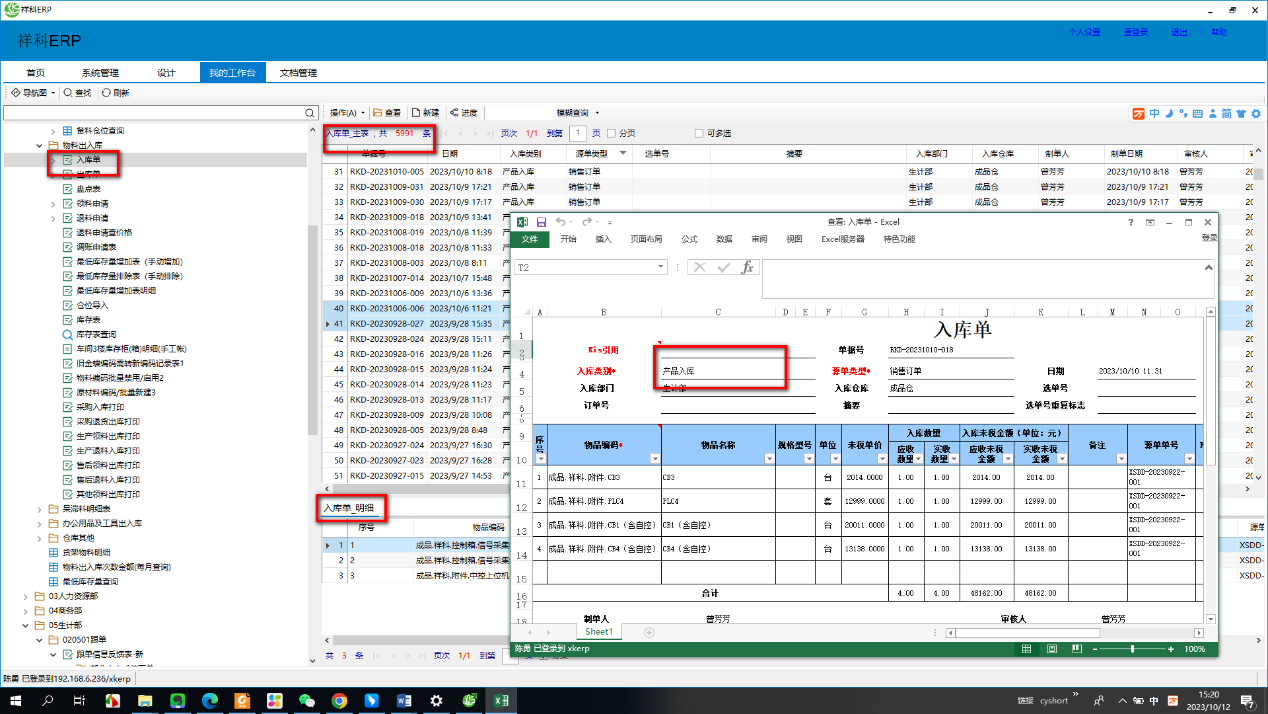
Task: Click the 新建 new document button
Action: point(424,113)
